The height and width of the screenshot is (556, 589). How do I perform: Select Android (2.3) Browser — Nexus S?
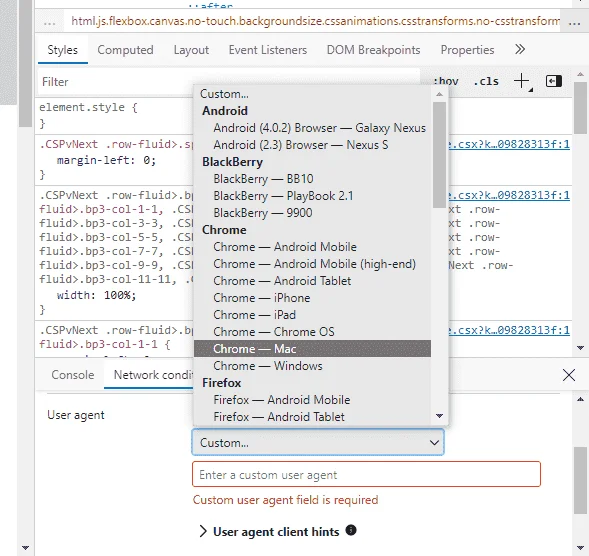(x=312, y=145)
